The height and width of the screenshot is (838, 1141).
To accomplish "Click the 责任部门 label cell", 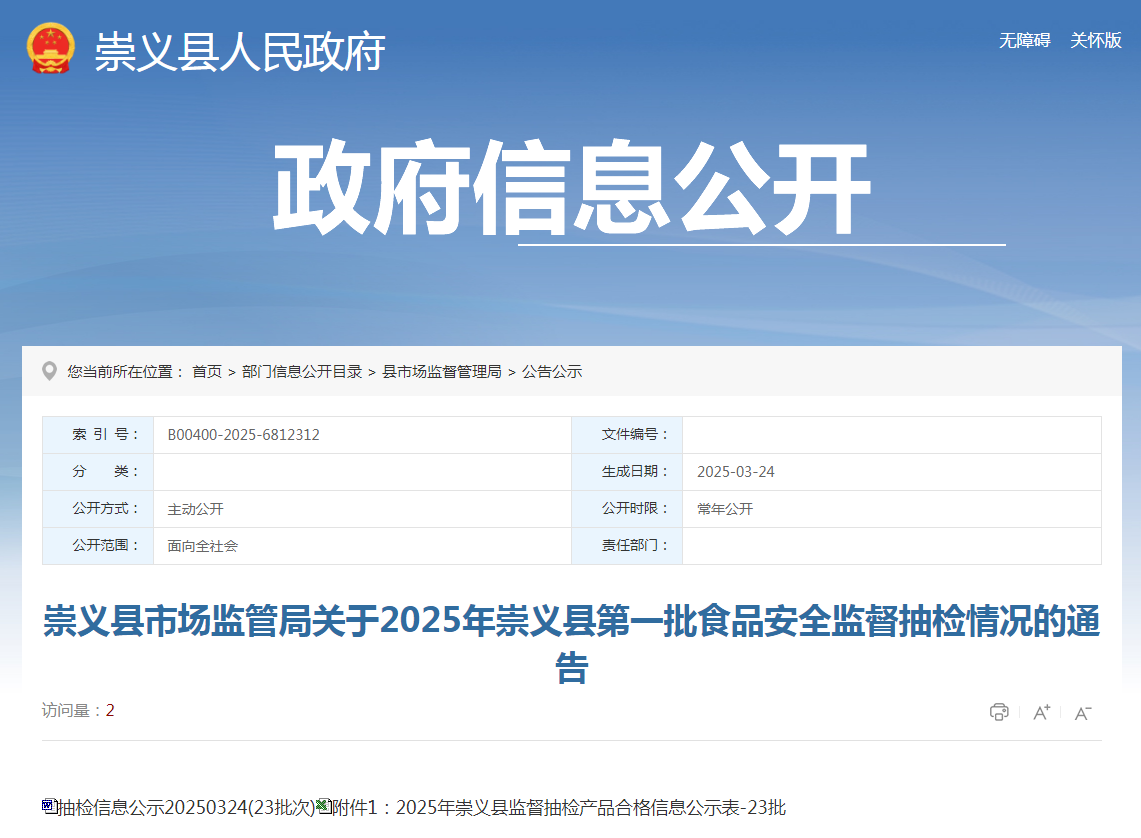I will tap(627, 546).
